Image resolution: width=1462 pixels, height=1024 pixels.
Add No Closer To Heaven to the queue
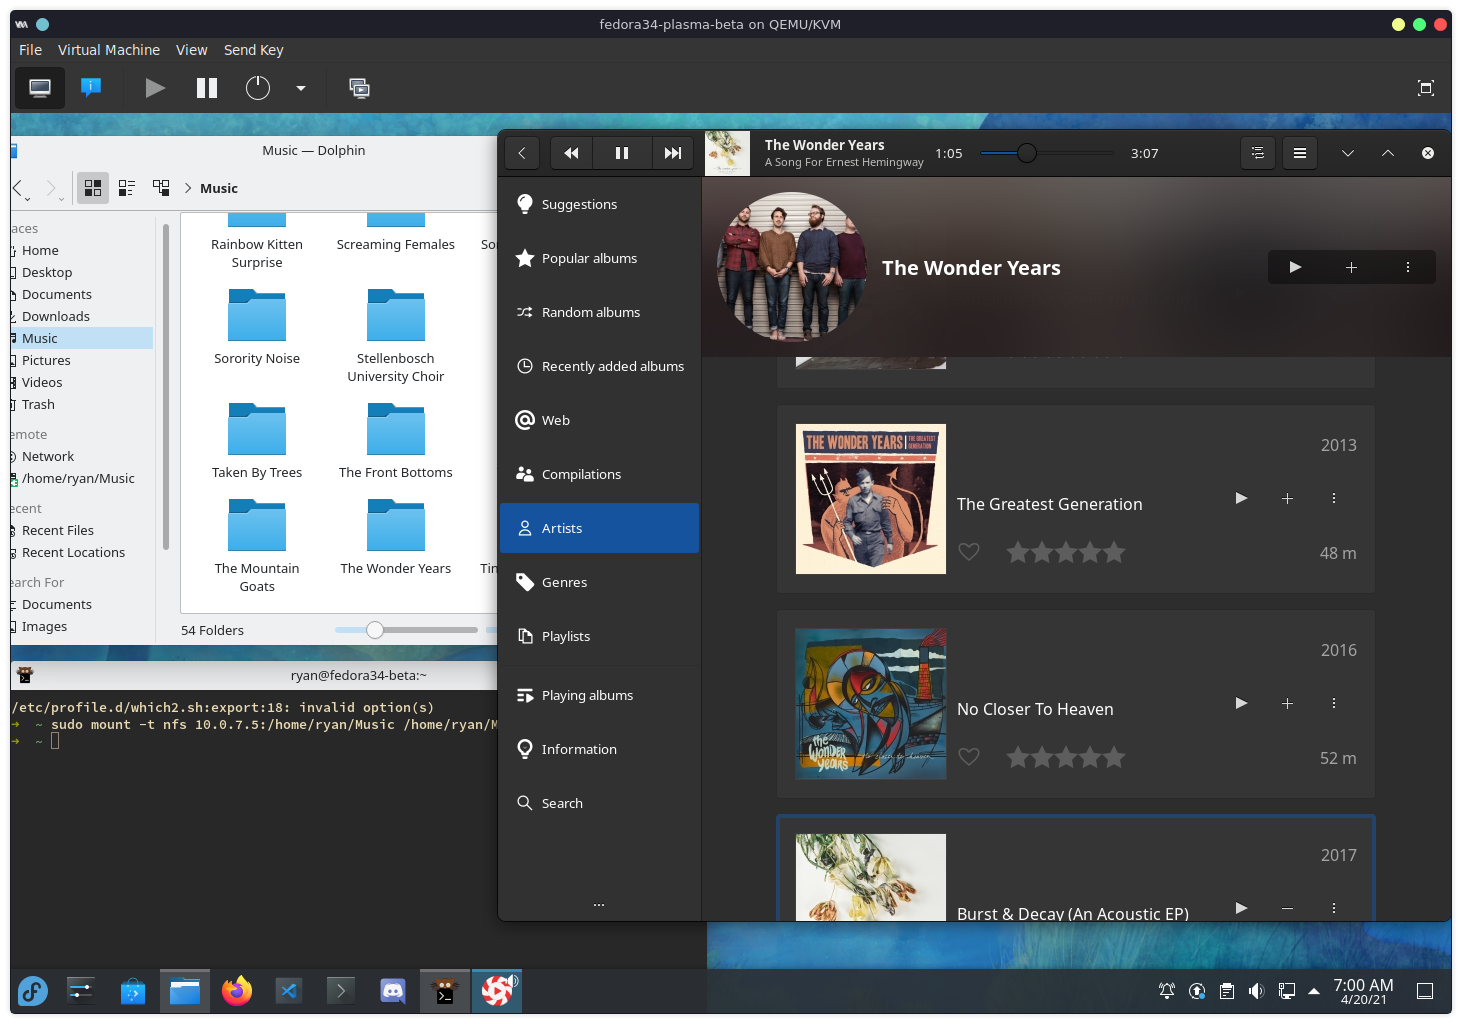pyautogui.click(x=1287, y=704)
